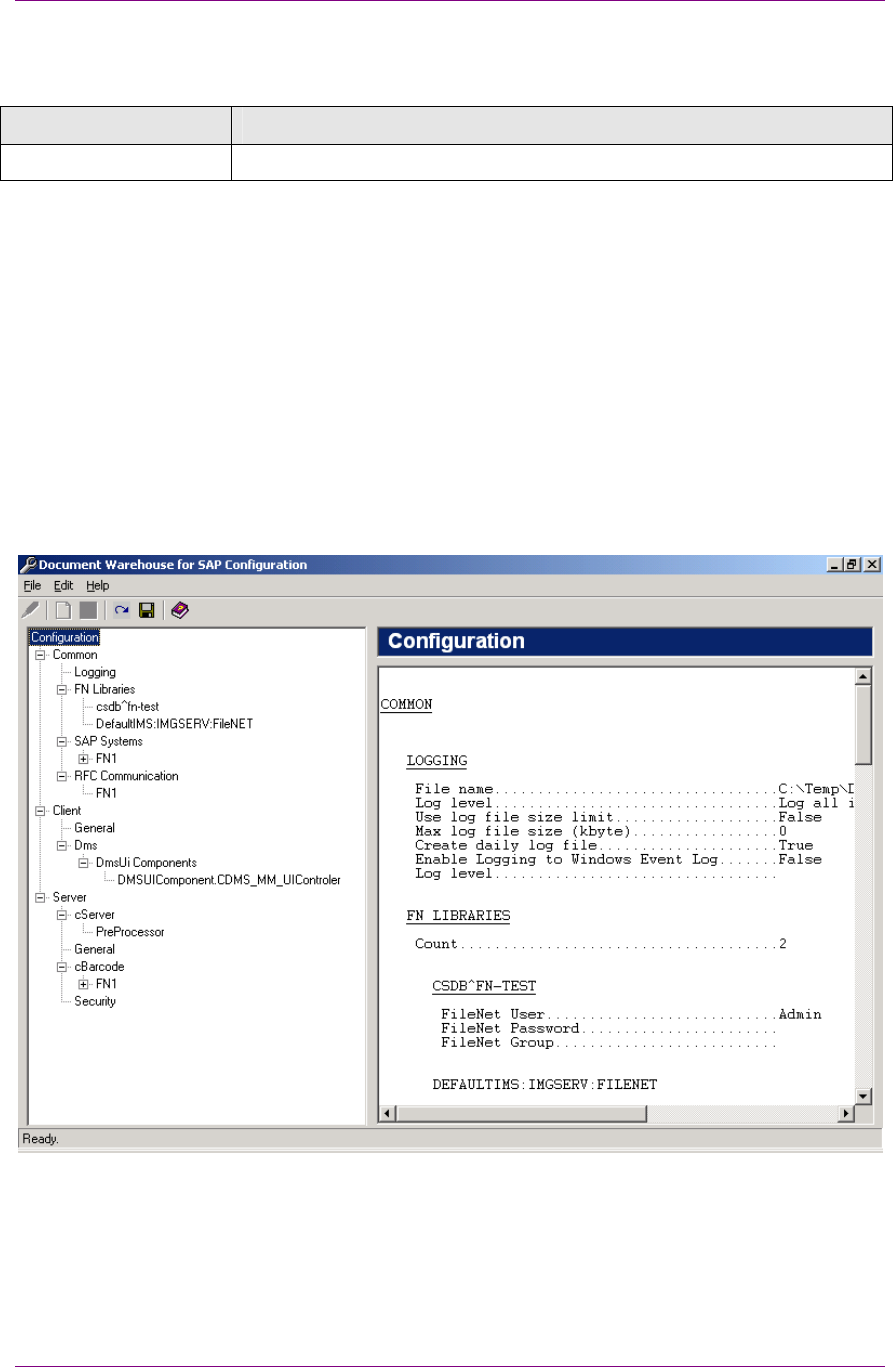Click the COMMON heading in the report
Image resolution: width=893 pixels, height=1367 pixels.
click(406, 704)
